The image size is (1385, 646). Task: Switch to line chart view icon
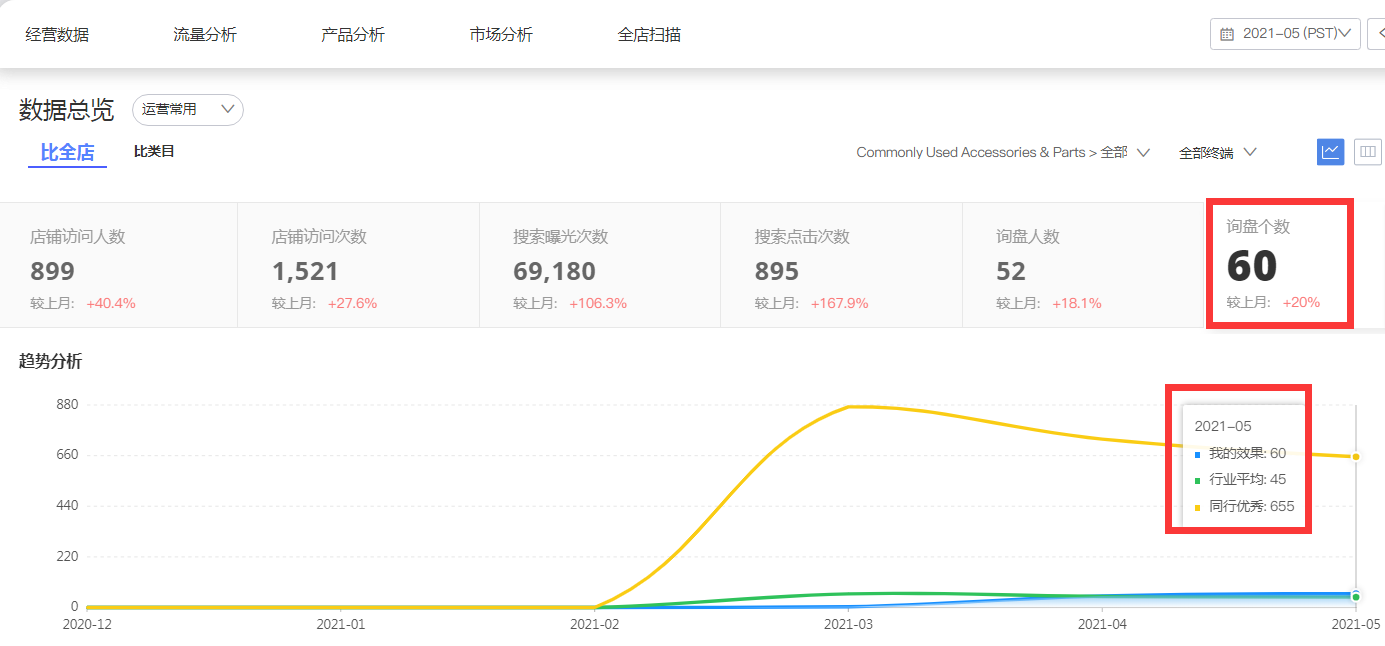[x=1330, y=152]
